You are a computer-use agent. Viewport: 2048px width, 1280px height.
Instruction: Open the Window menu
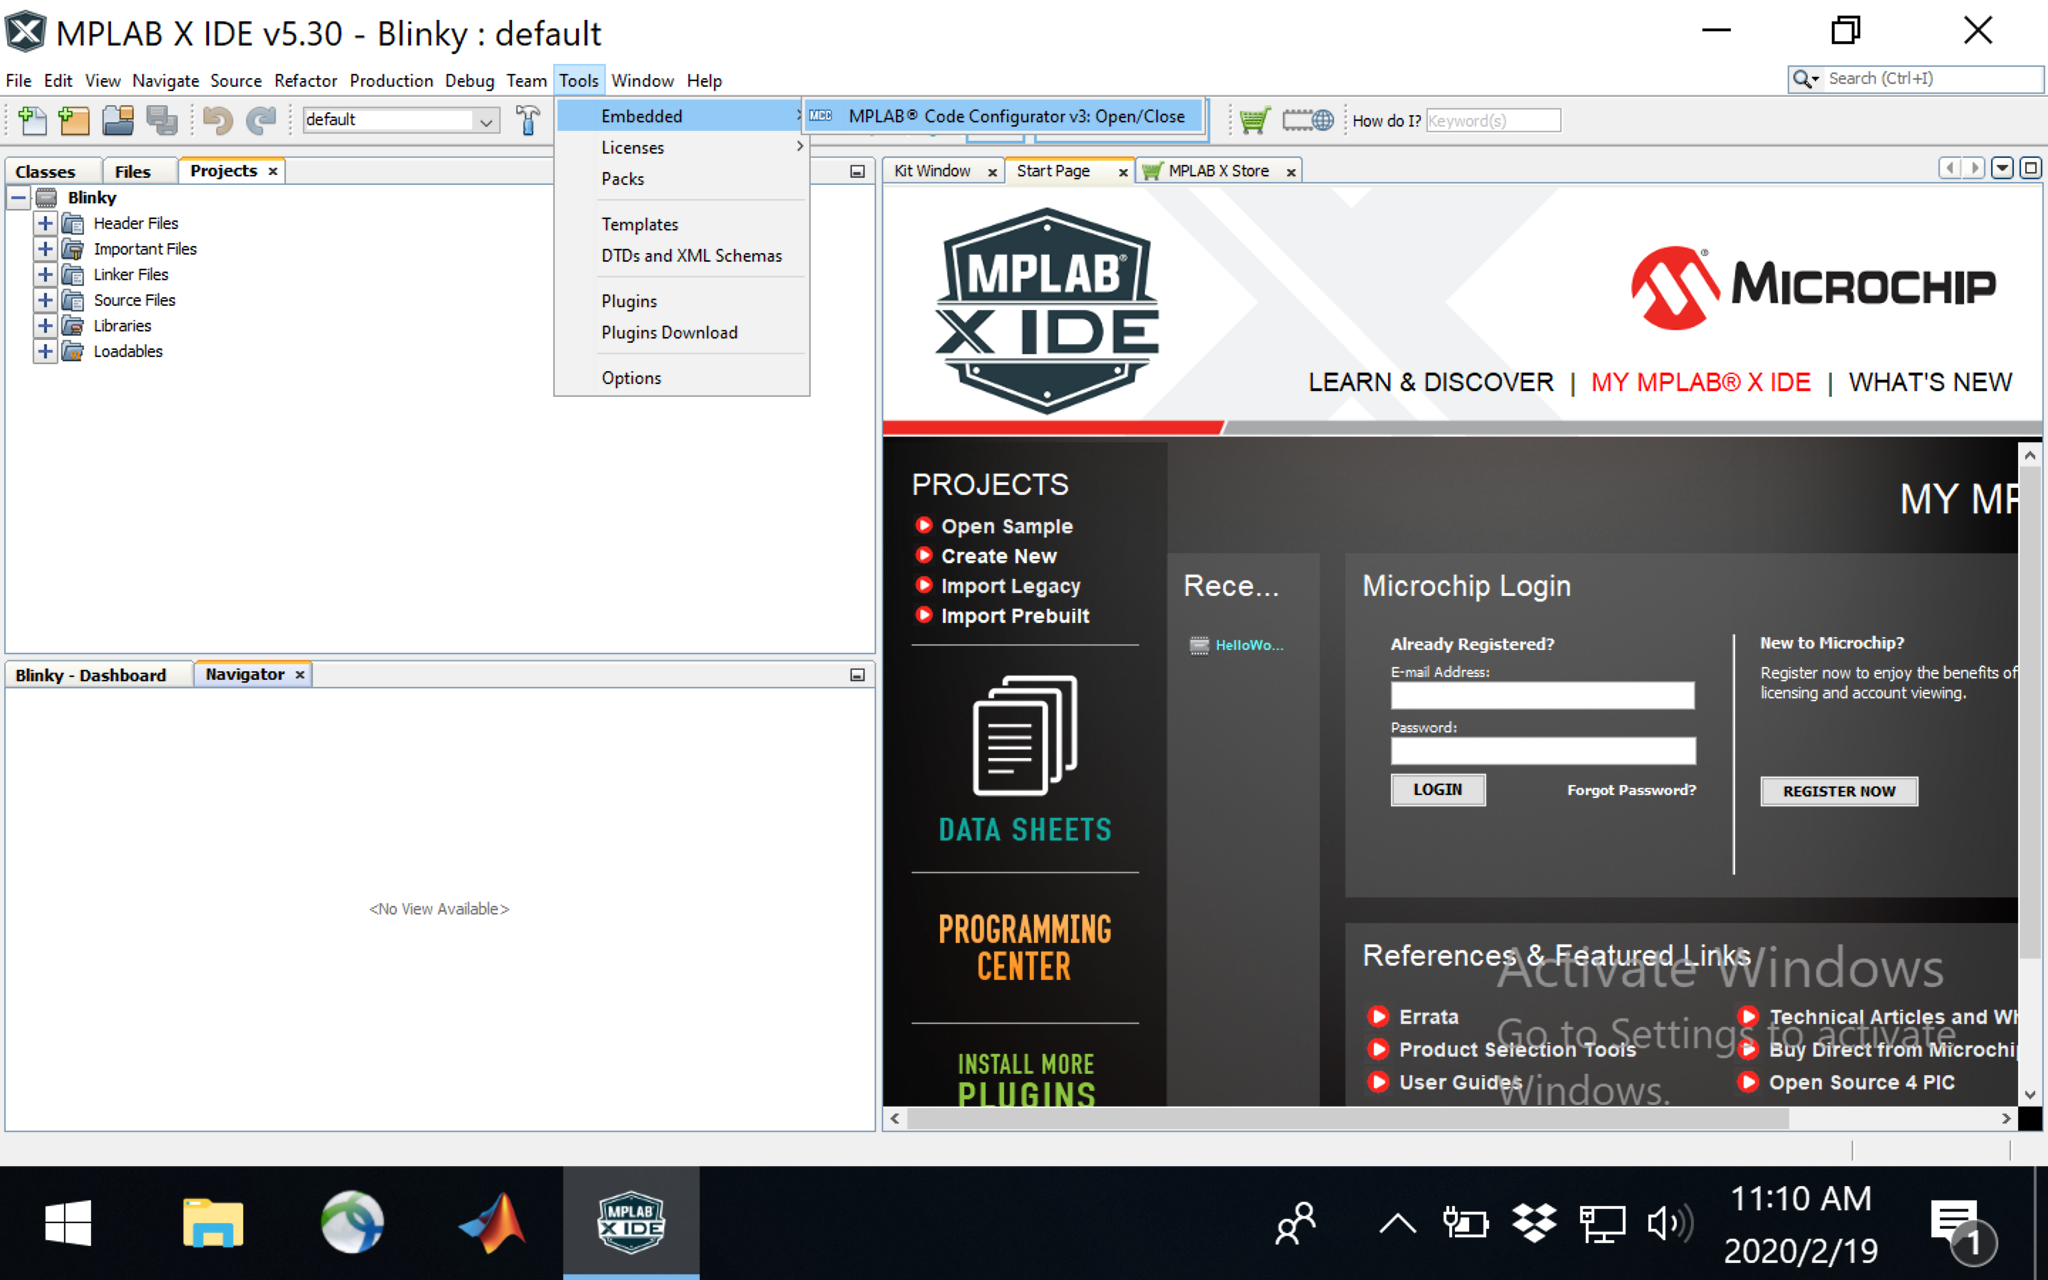[642, 81]
